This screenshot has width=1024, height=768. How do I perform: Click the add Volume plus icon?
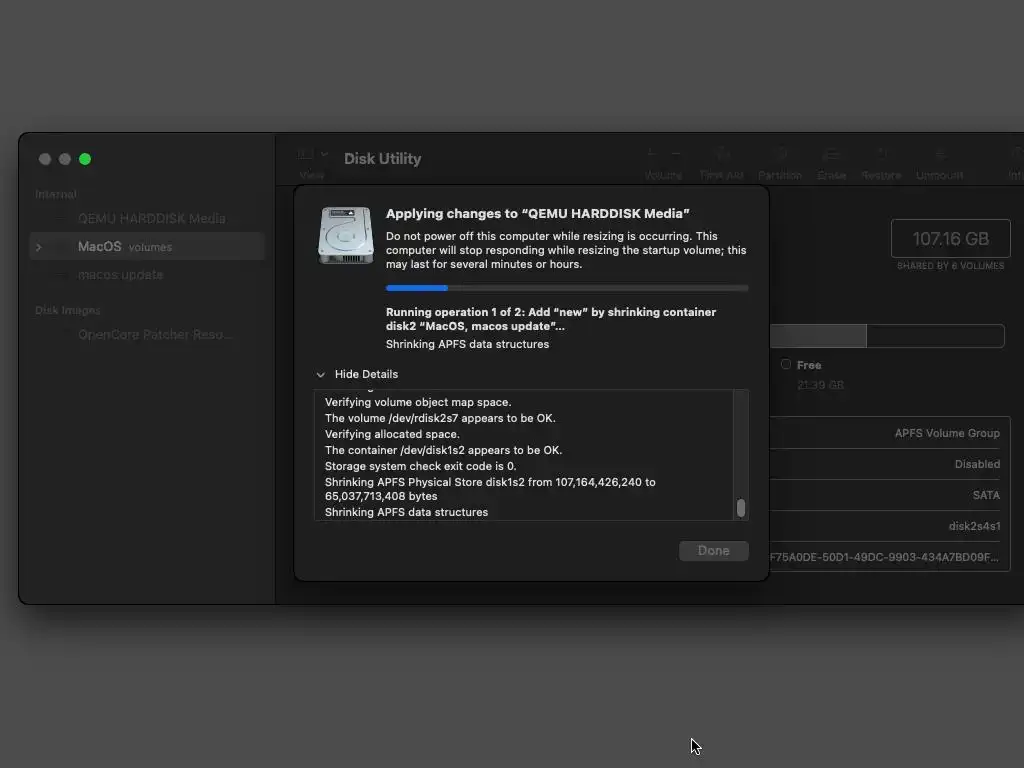coord(652,153)
